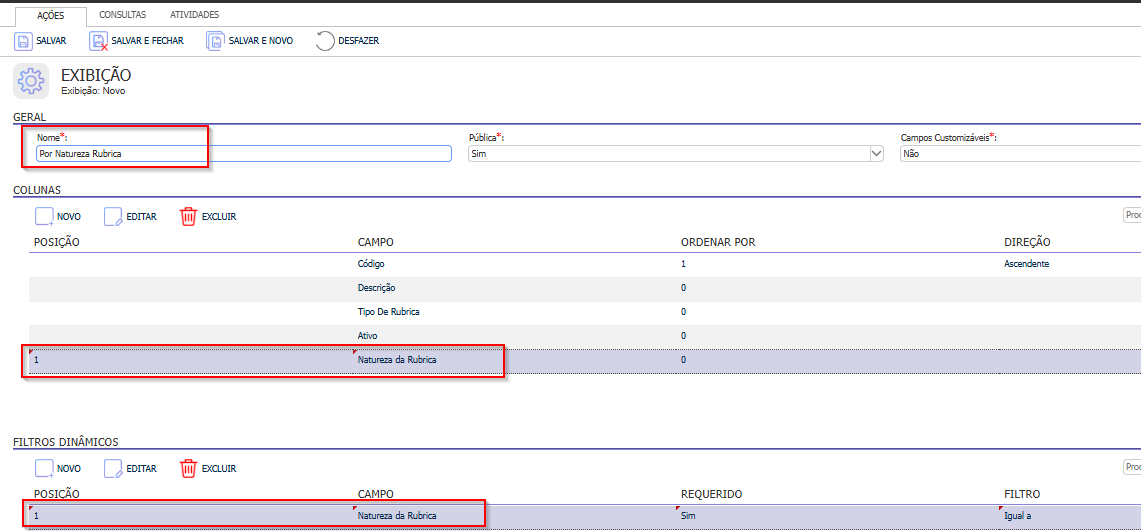
Task: Click the Desfazer undo icon
Action: click(325, 41)
